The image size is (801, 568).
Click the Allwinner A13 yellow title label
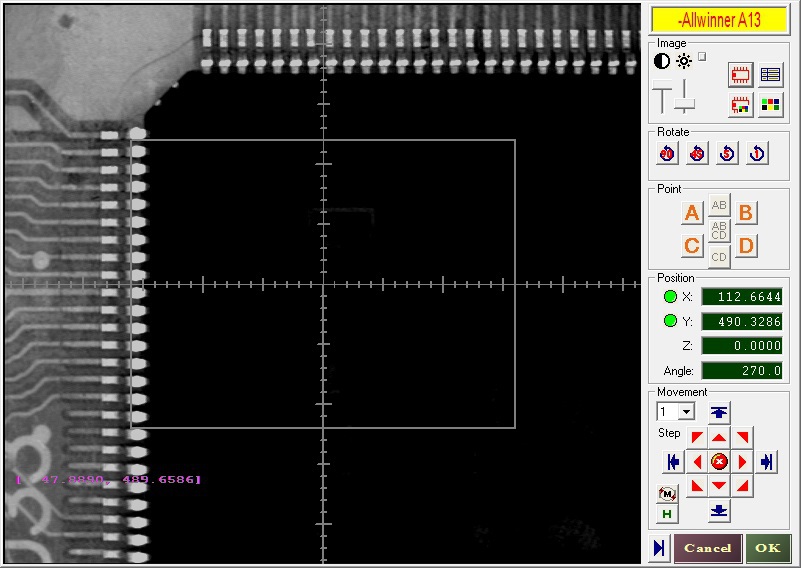tap(719, 20)
